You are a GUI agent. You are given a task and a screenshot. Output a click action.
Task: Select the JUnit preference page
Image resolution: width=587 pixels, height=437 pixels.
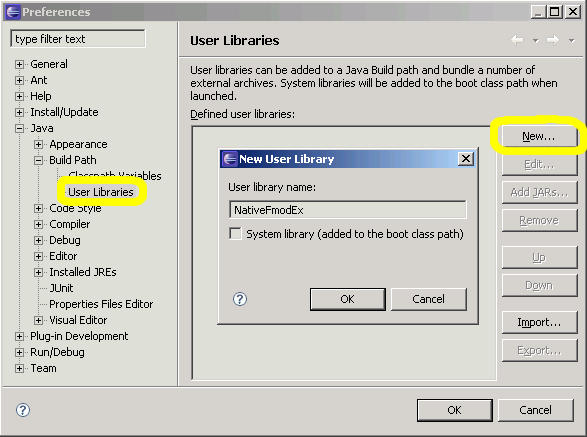[61, 288]
